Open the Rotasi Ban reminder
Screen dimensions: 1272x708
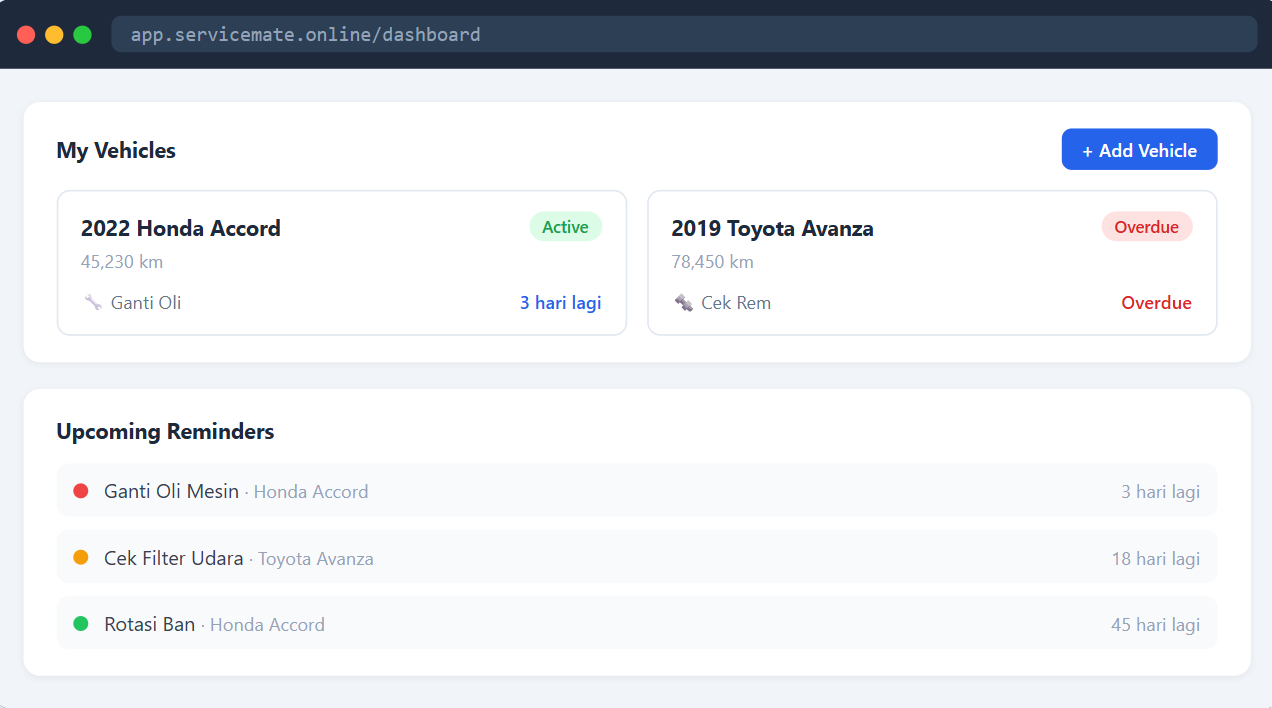637,623
